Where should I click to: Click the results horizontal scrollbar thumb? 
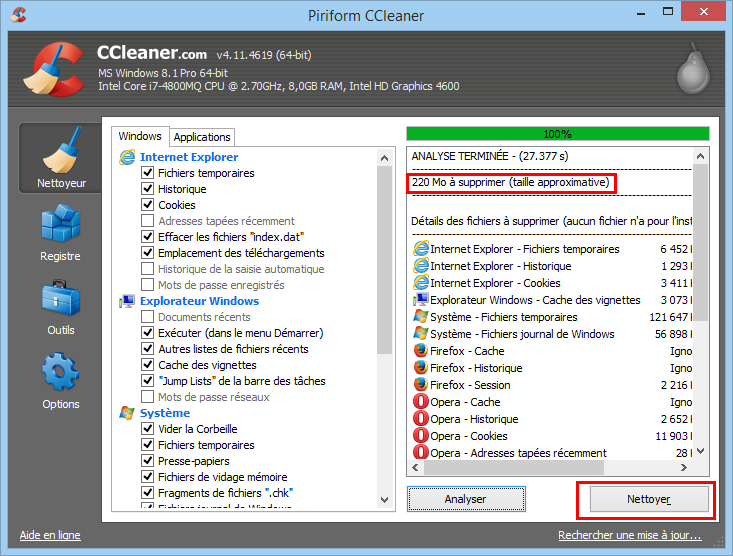click(x=514, y=467)
